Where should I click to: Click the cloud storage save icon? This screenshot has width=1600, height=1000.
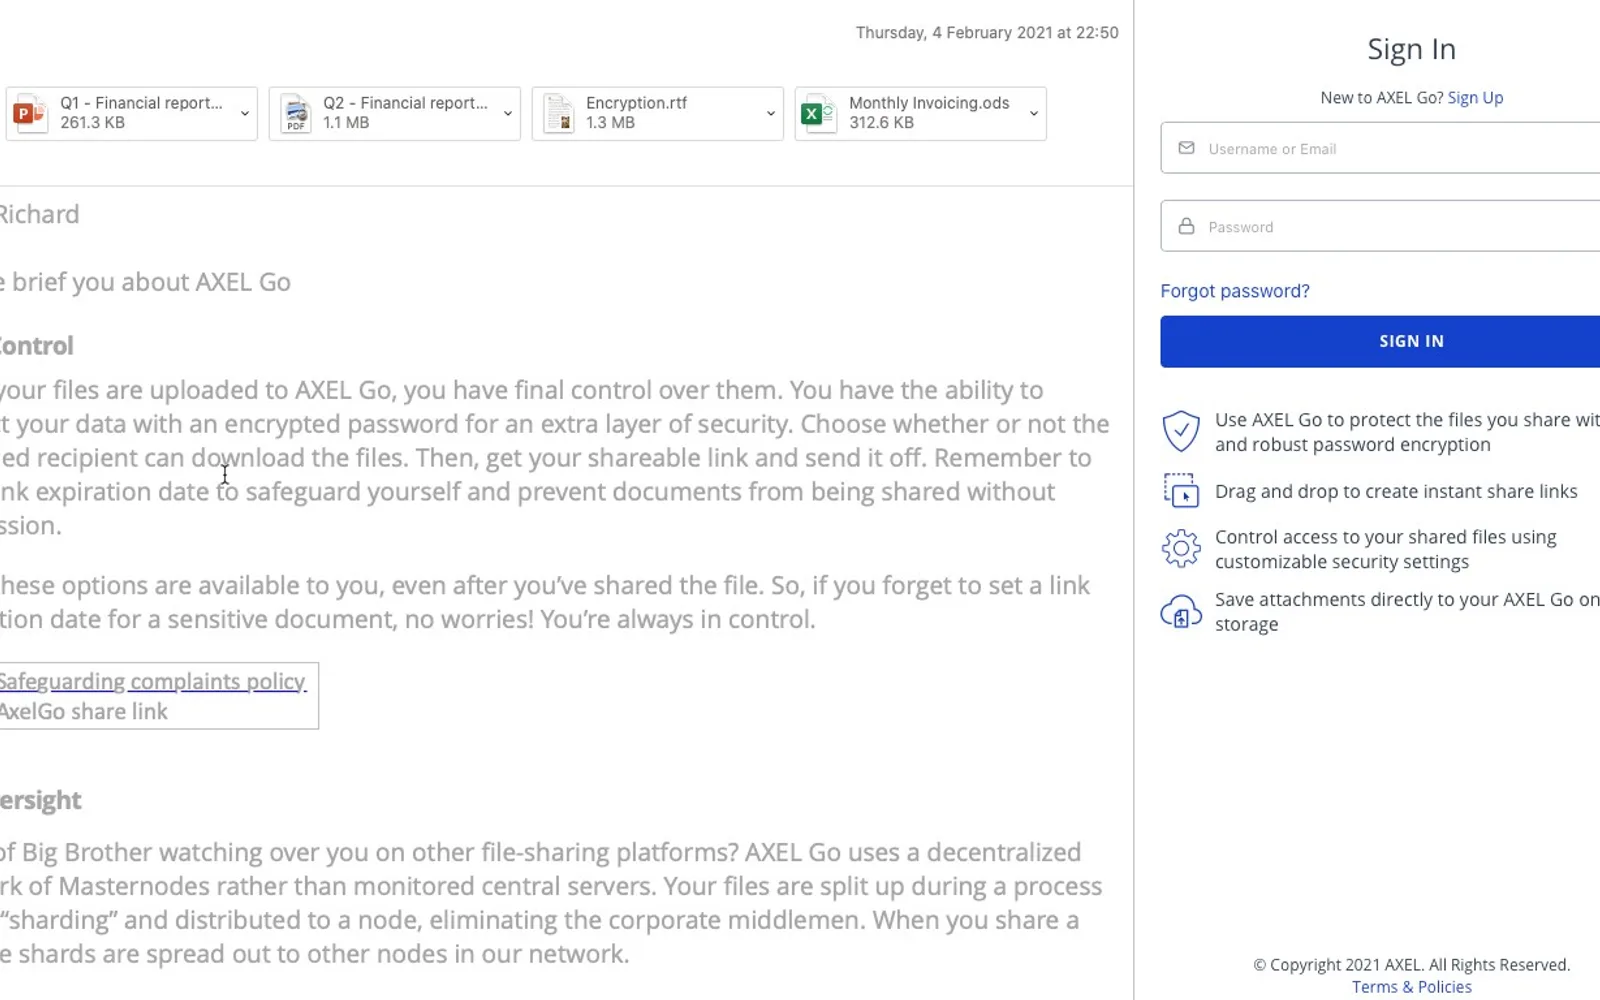[1181, 611]
